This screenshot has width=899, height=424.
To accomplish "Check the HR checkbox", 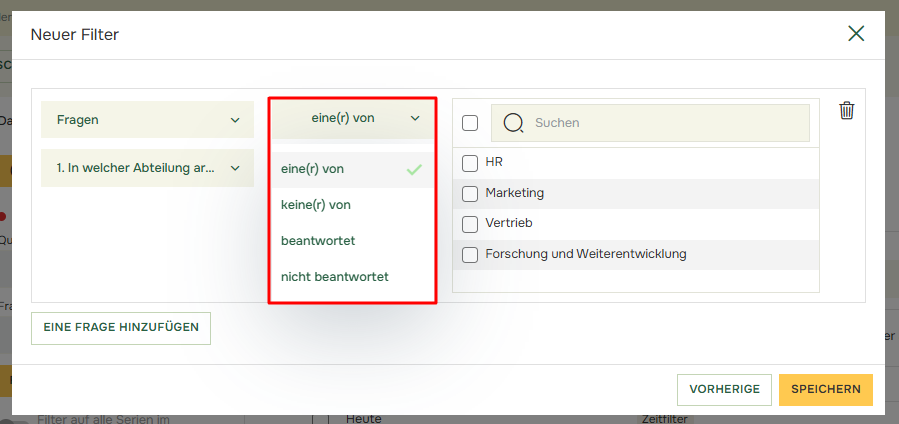I will [x=470, y=162].
